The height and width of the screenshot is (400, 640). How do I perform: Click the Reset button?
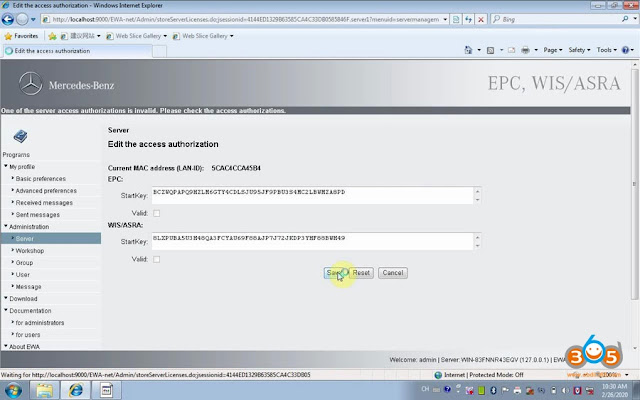click(361, 273)
